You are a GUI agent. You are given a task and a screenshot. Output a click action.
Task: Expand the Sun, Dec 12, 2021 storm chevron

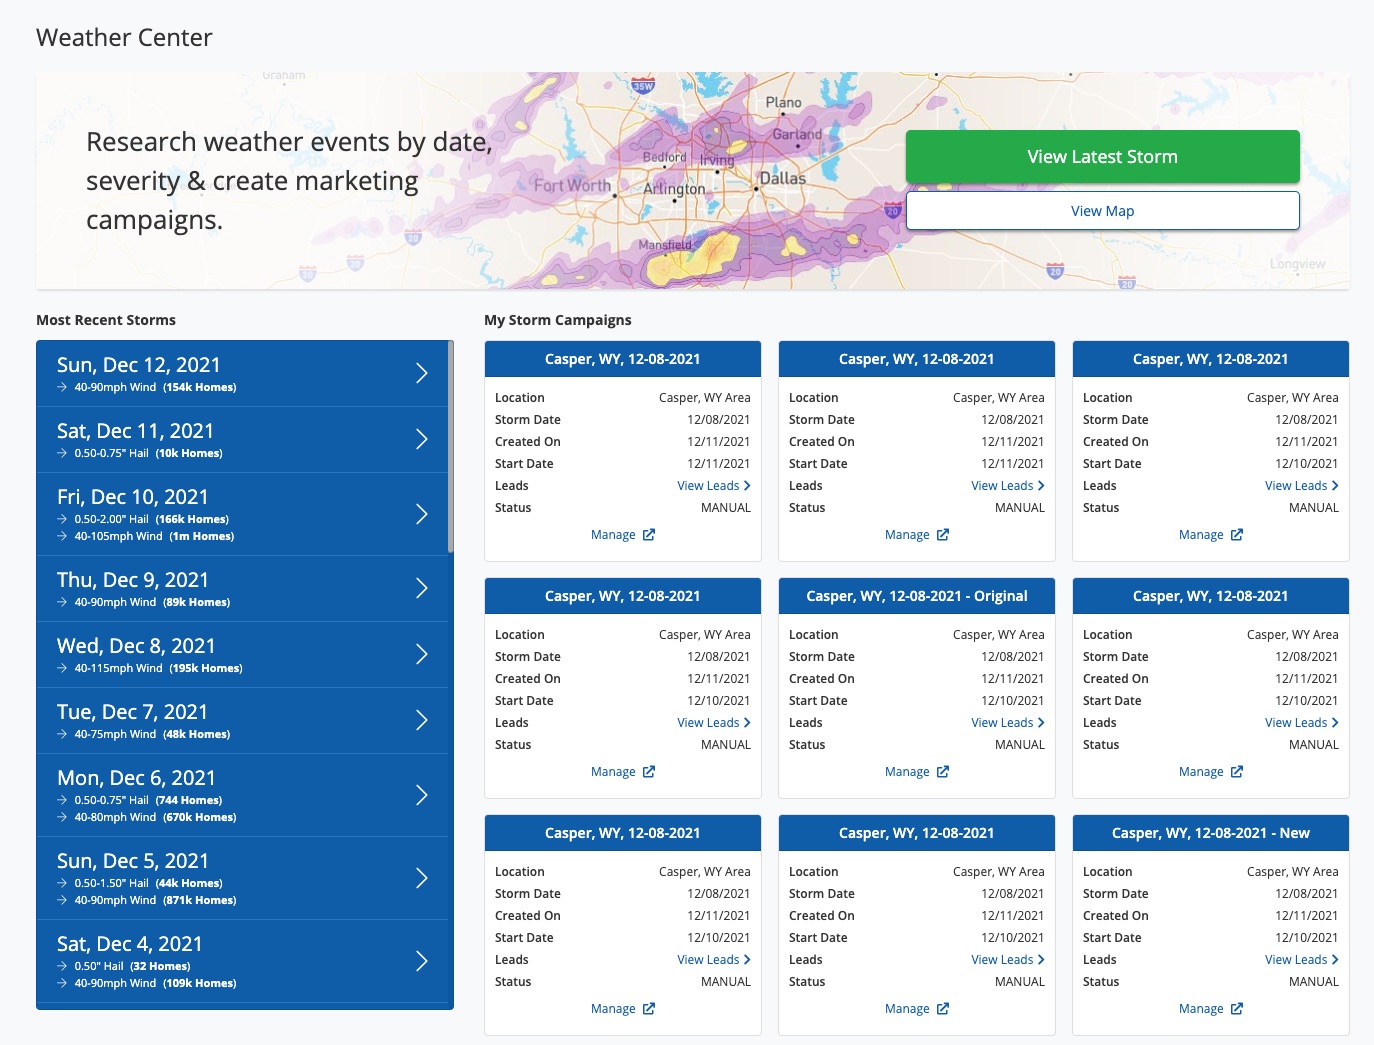point(421,373)
